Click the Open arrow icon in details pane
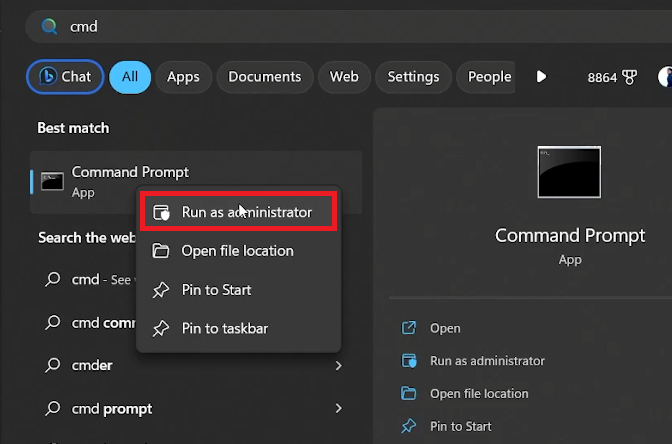 408,328
